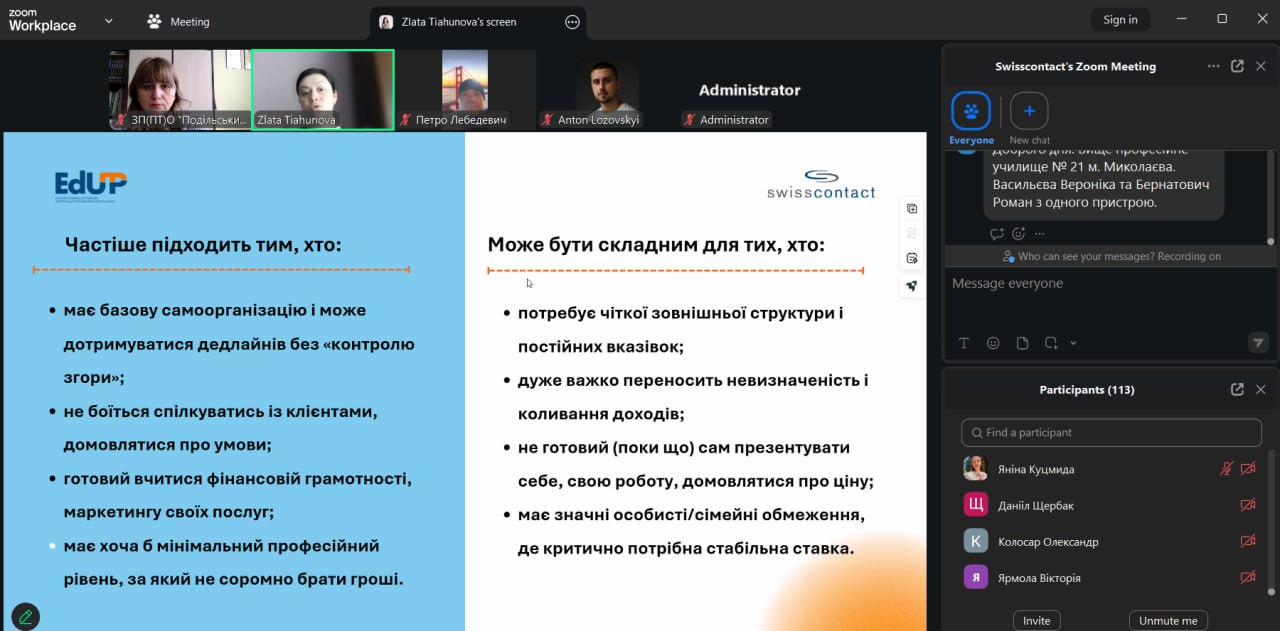
Task: Click the Invite button
Action: (x=1036, y=620)
